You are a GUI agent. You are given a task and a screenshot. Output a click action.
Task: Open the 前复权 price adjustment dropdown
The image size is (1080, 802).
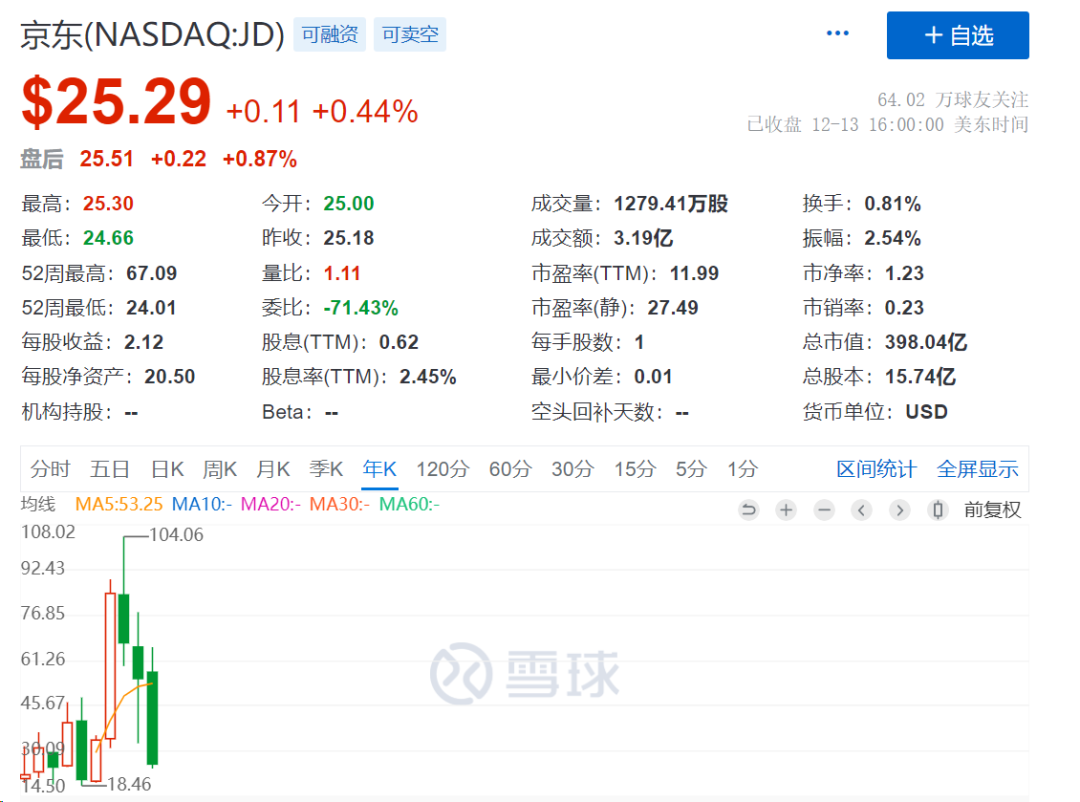(992, 510)
